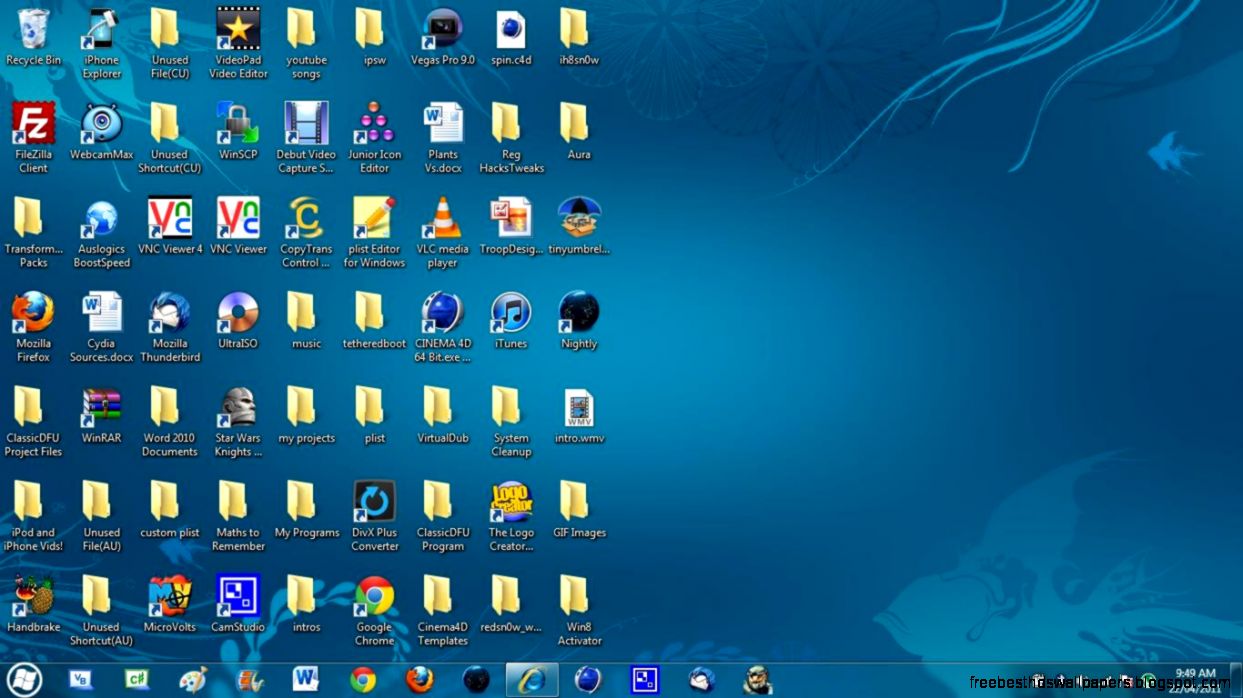
Task: Launch CopyTrans Control Center
Action: (306, 233)
